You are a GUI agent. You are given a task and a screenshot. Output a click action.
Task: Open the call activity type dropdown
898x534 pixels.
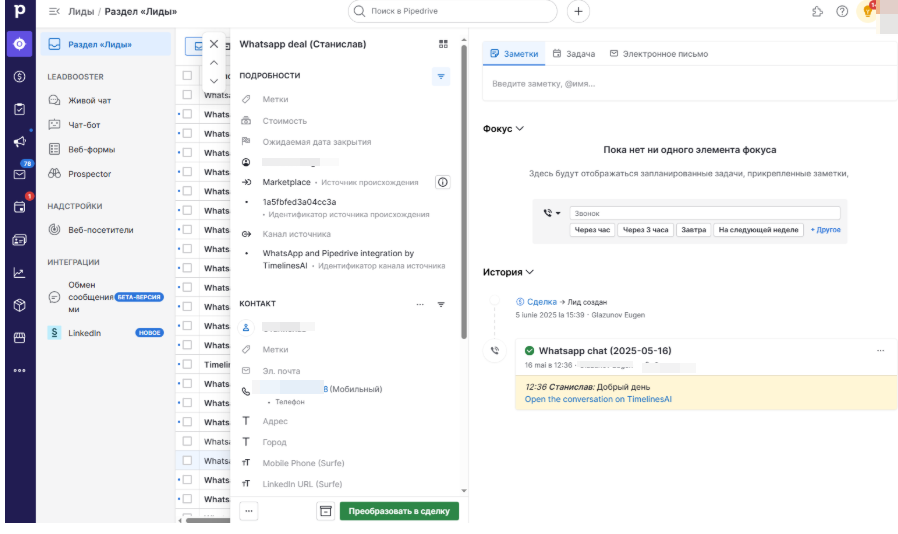pyautogui.click(x=552, y=213)
